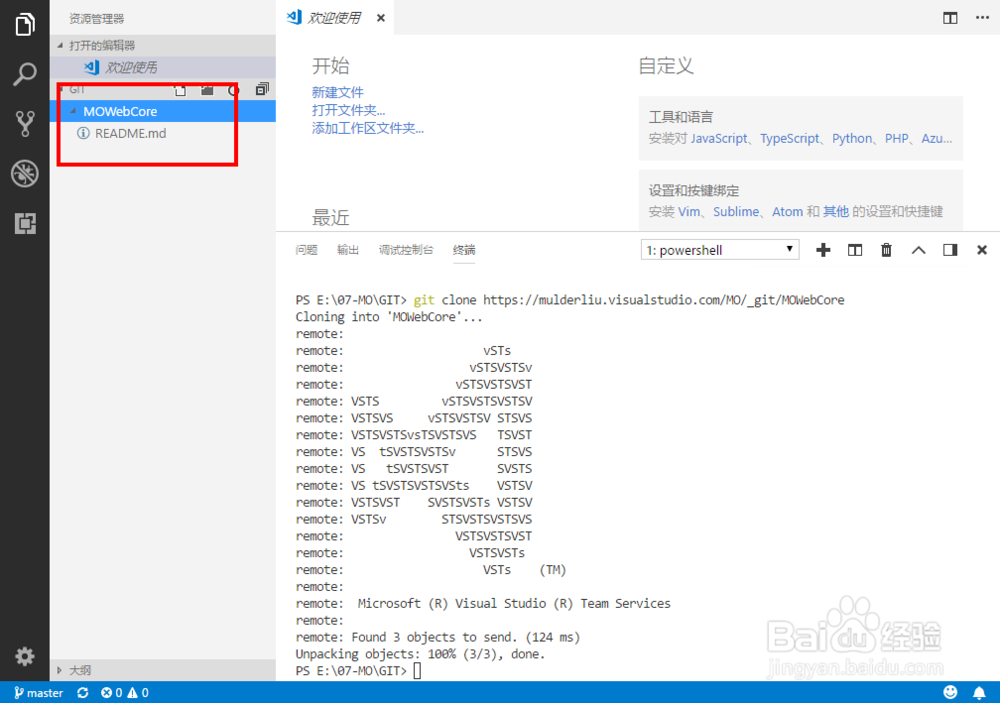This screenshot has height=703, width=1000.
Task: Open the Extensions view icon
Action: tap(24, 223)
